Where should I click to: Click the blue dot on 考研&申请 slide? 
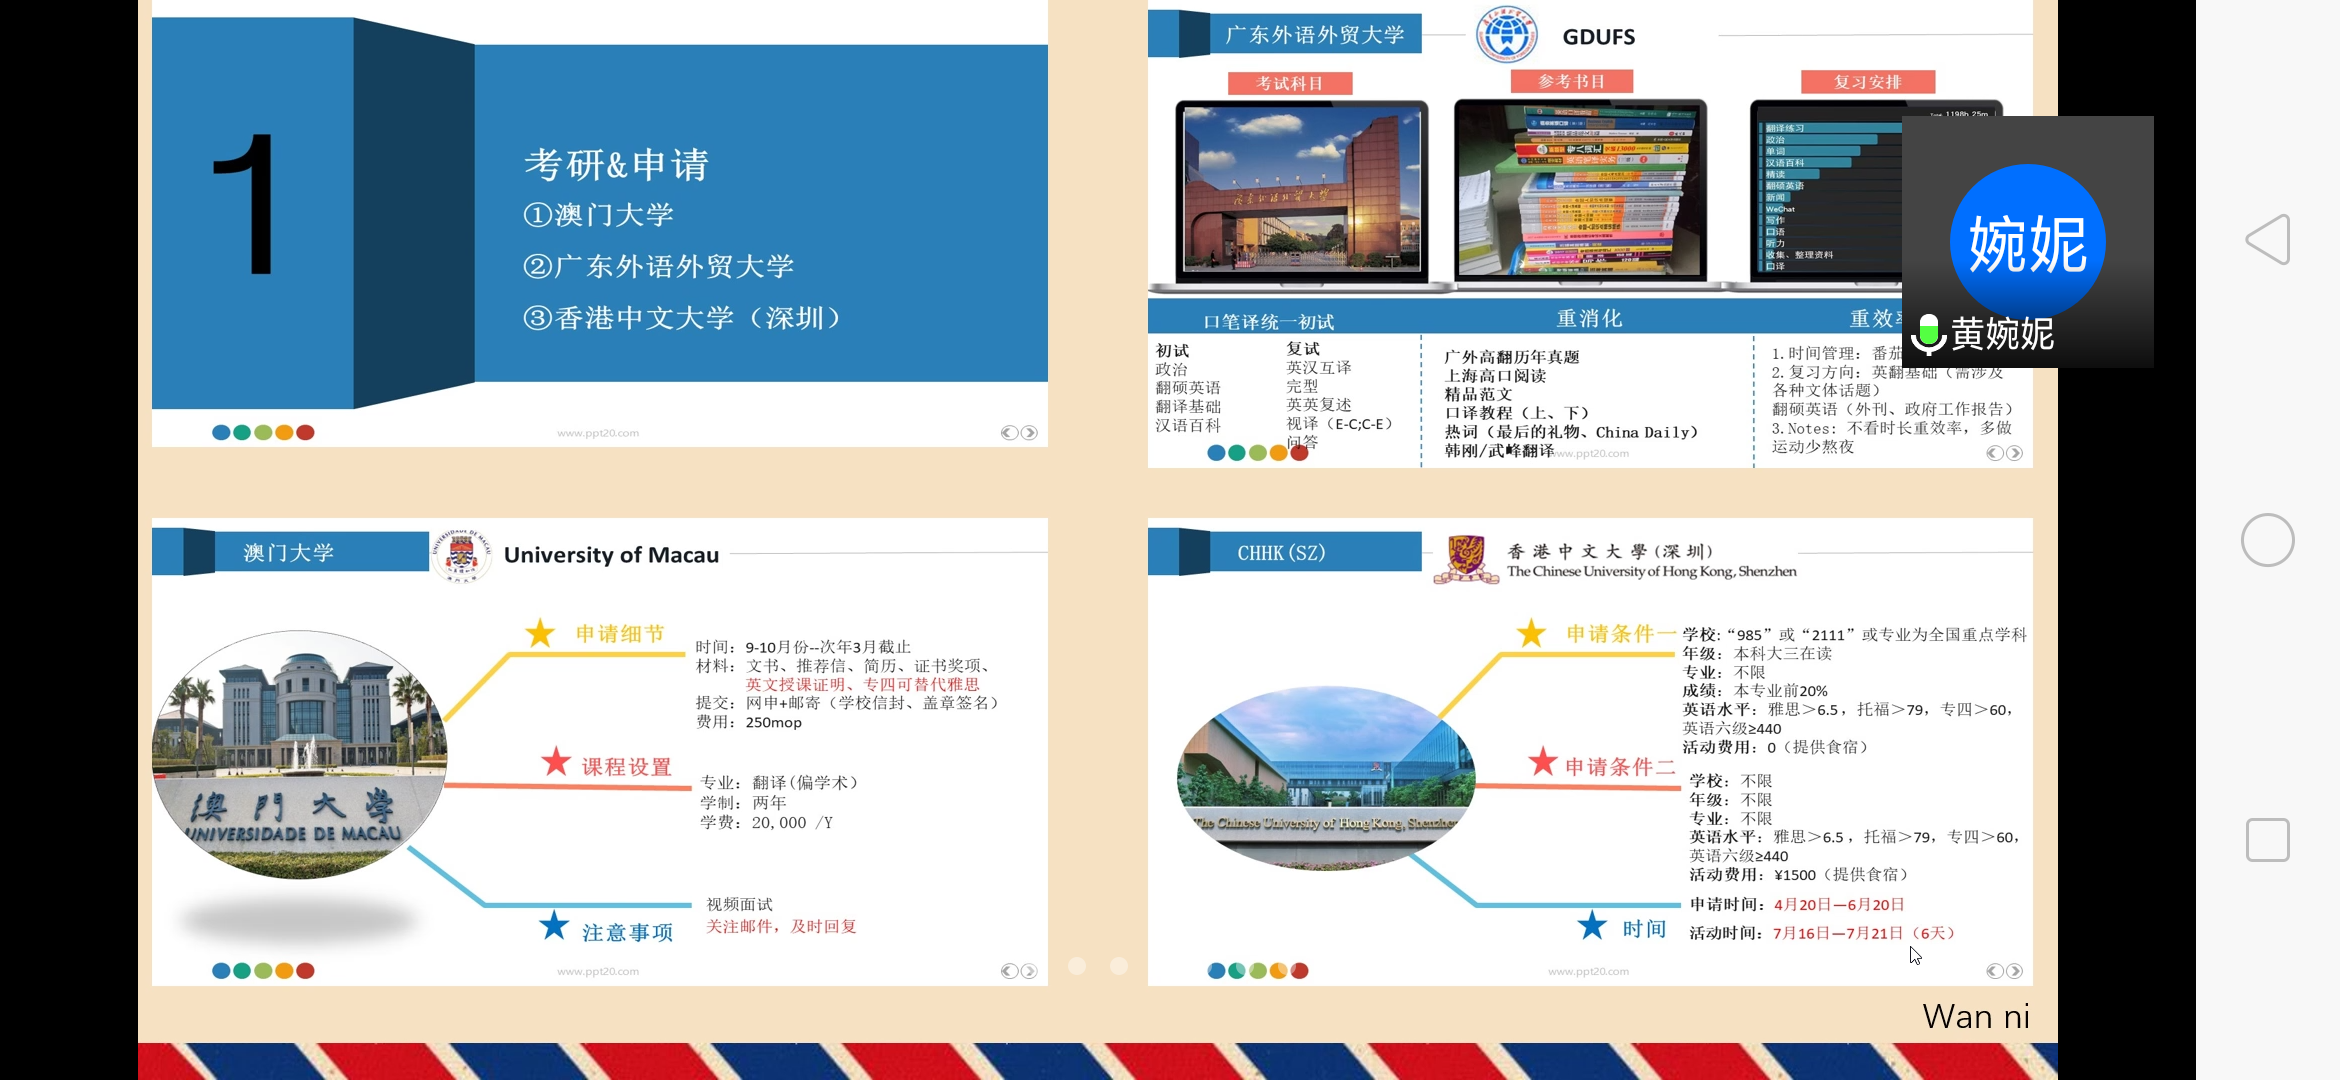(221, 433)
